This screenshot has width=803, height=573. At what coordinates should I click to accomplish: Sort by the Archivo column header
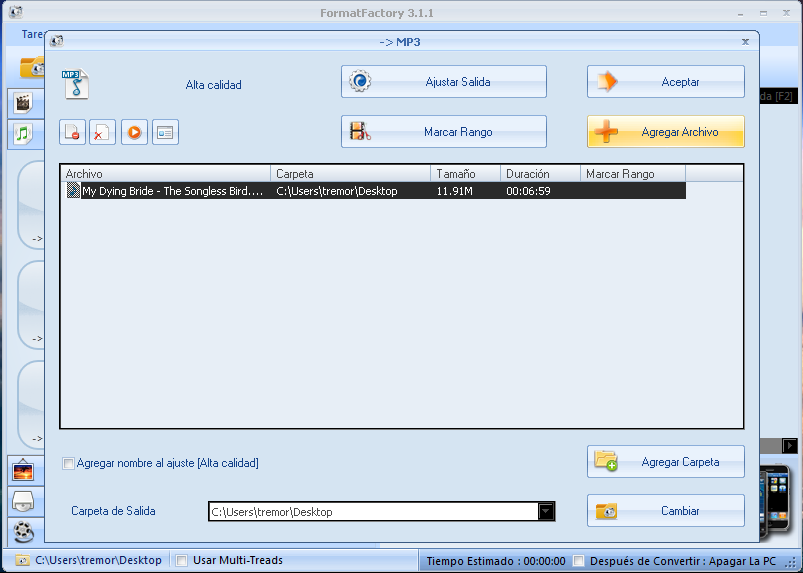click(x=165, y=174)
